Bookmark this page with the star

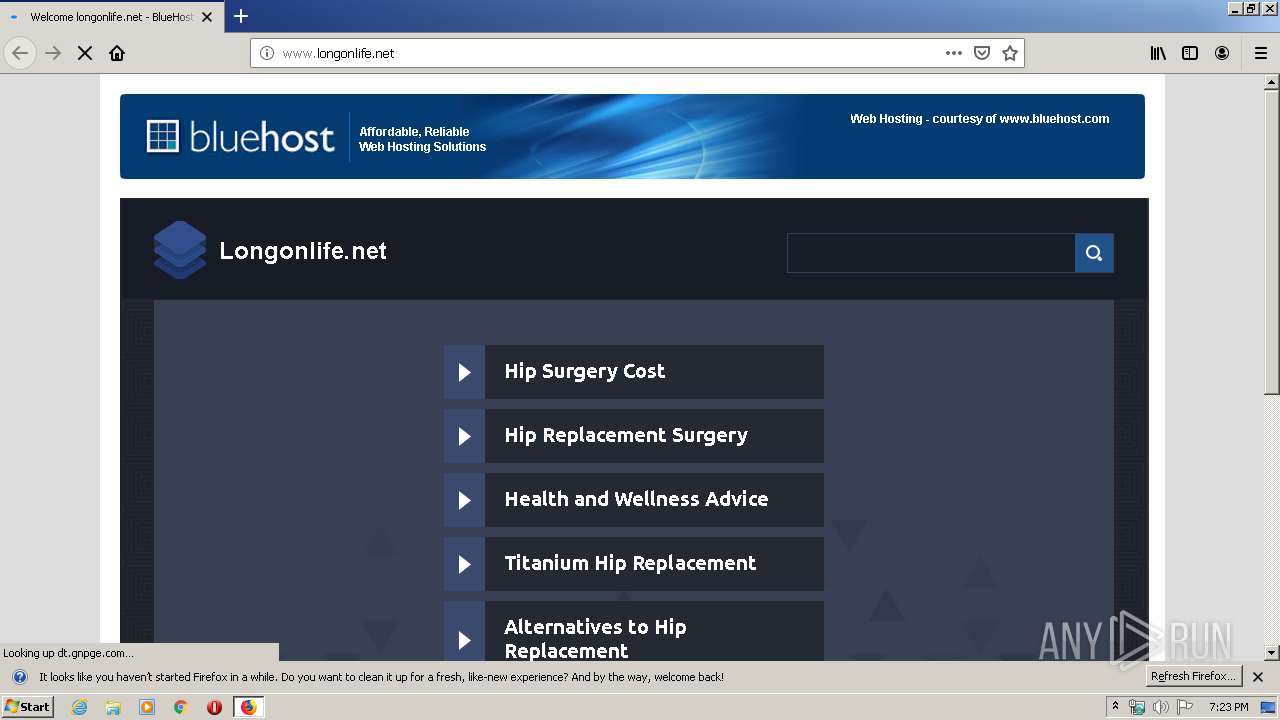coord(1010,53)
